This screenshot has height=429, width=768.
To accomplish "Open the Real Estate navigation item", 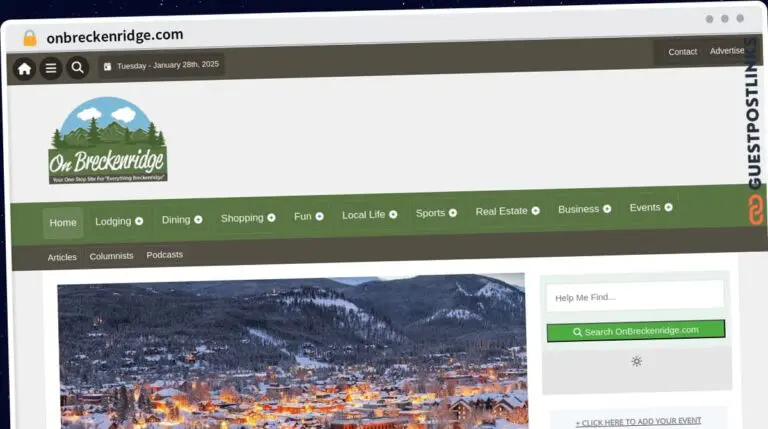I will point(501,212).
